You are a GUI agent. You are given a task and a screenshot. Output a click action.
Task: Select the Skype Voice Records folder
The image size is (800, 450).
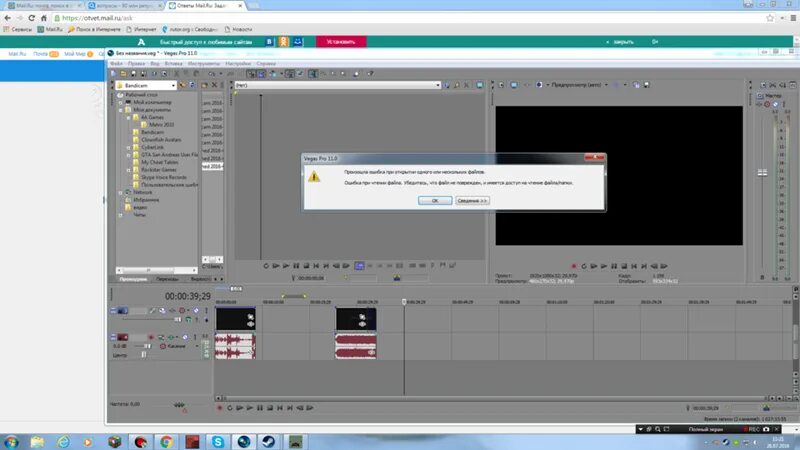point(163,177)
